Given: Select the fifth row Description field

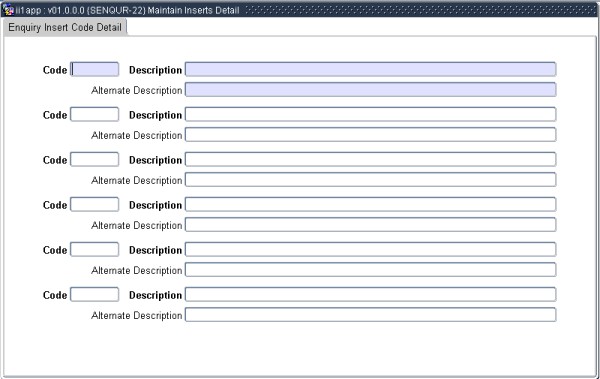Looking at the screenshot, I should [370, 250].
